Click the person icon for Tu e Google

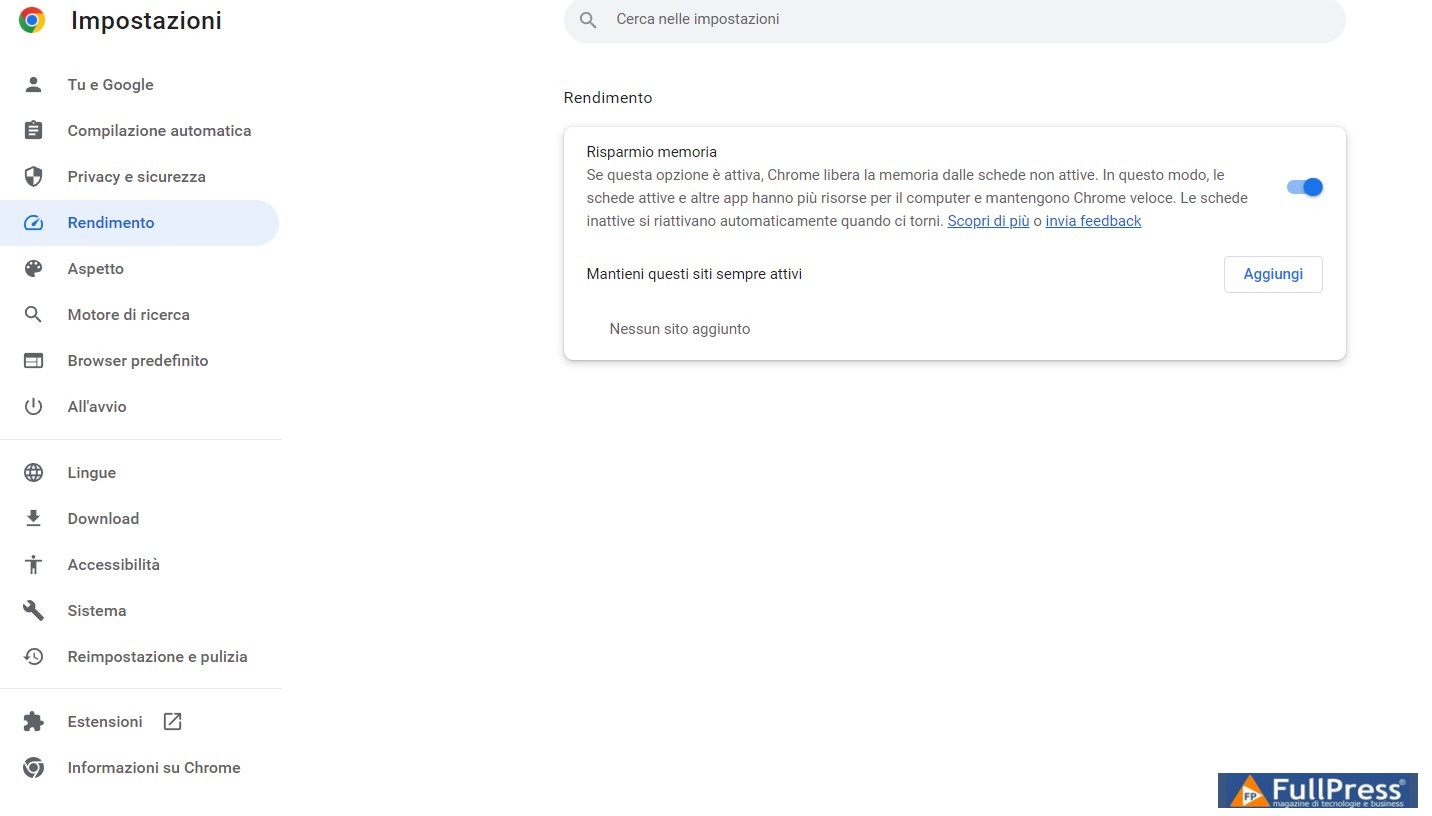(x=33, y=85)
